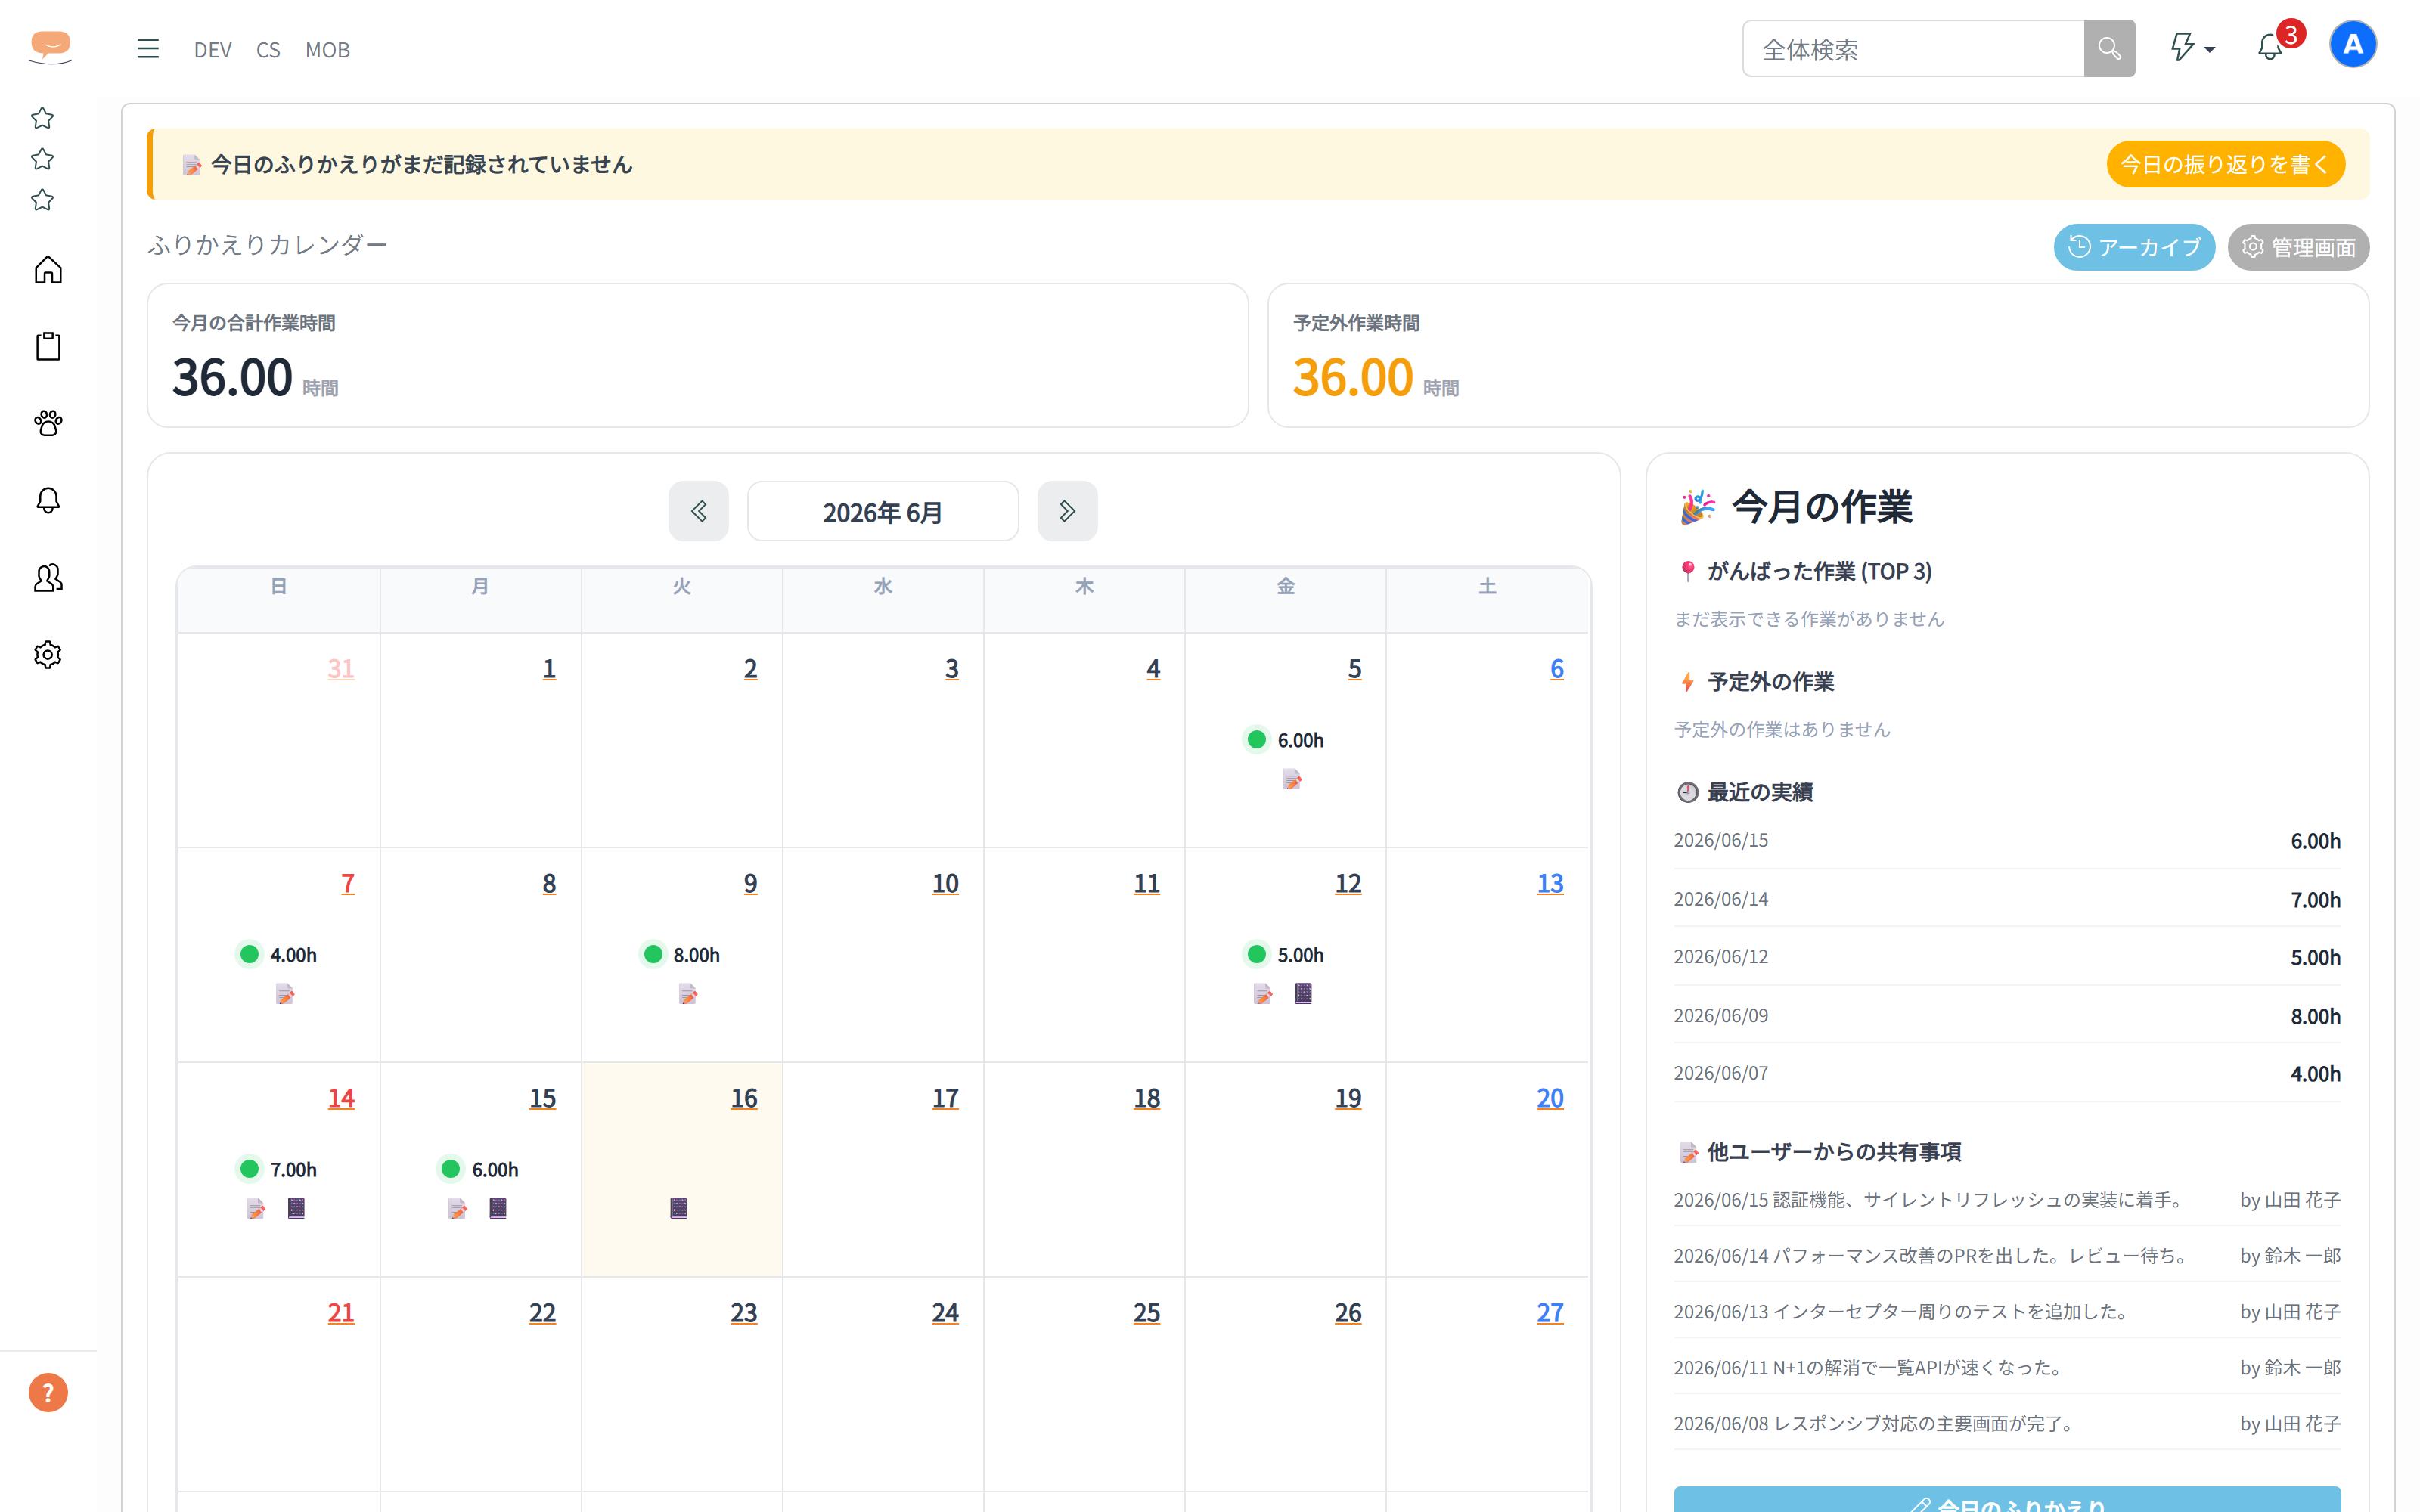Open calendar date 21
The width and height of the screenshot is (2420, 1512).
(x=341, y=1313)
